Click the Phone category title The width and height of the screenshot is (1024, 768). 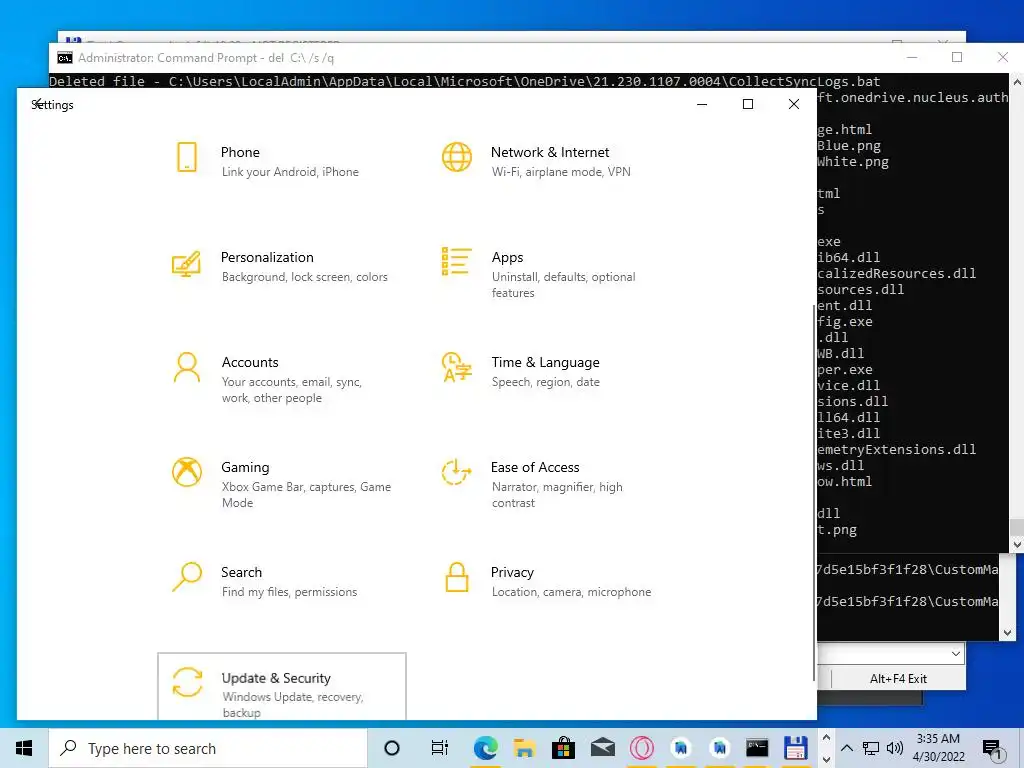240,152
